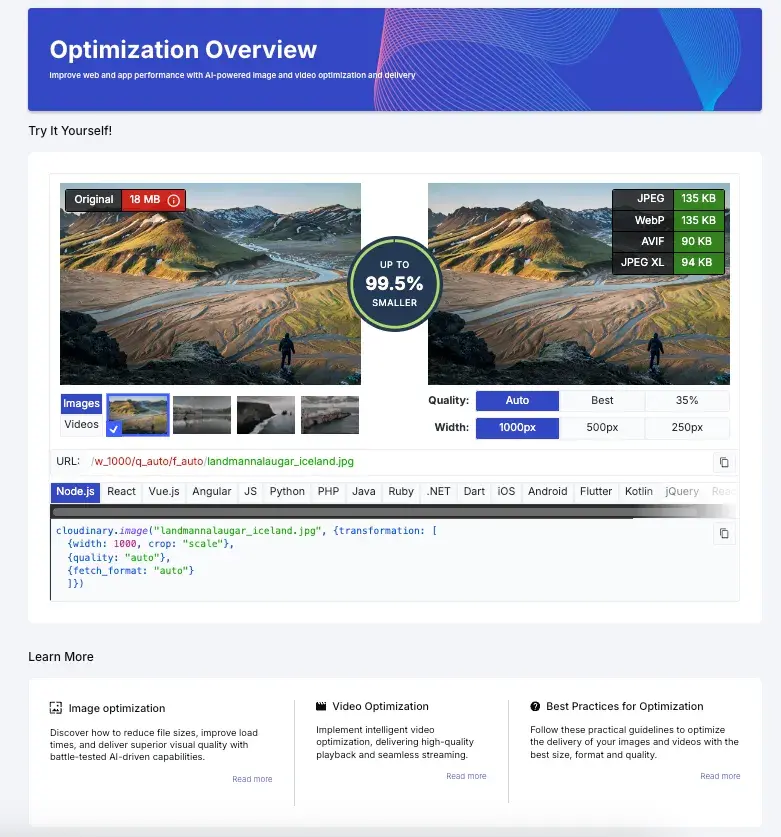Image resolution: width=781 pixels, height=837 pixels.
Task: Choose 35% quality option
Action: (686, 400)
